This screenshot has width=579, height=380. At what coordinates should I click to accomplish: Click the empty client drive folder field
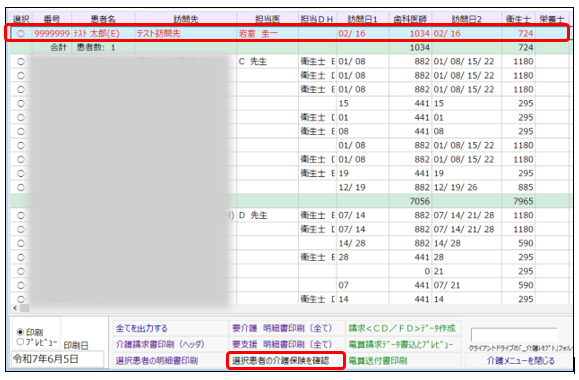click(x=514, y=335)
